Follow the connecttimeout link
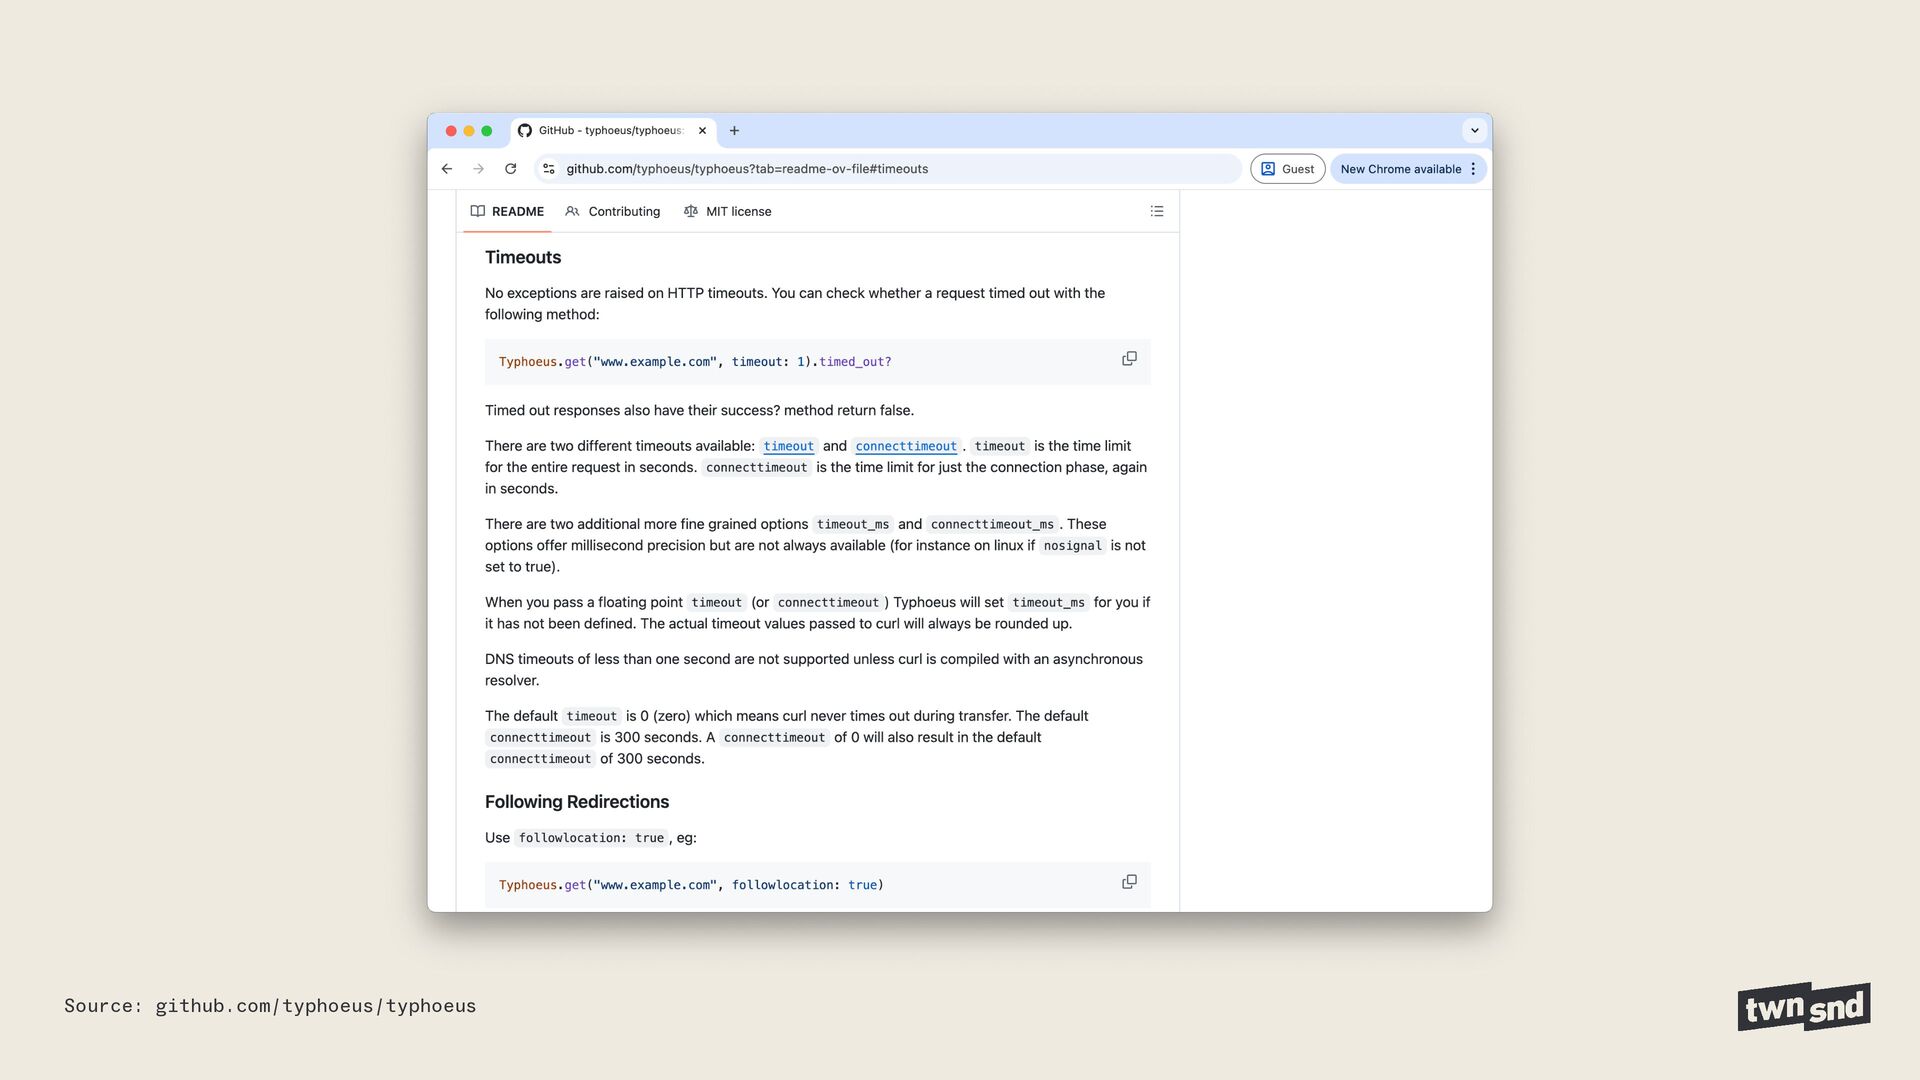The height and width of the screenshot is (1080, 1920). click(906, 446)
